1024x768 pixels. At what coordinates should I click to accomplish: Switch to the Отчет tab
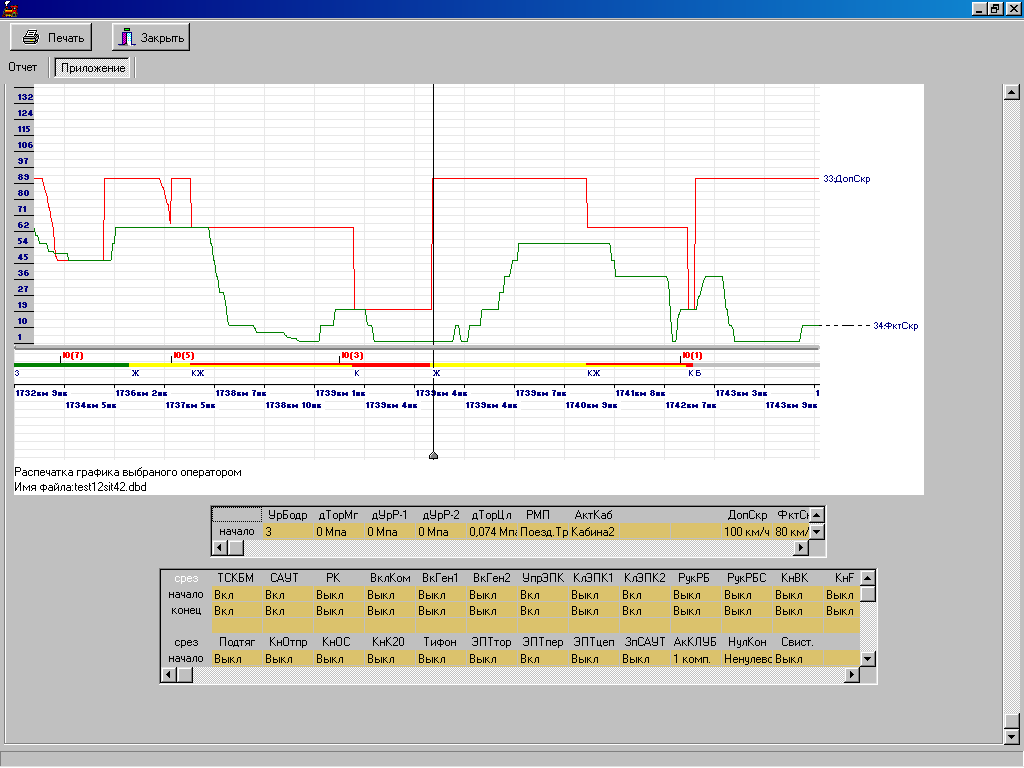(x=23, y=67)
